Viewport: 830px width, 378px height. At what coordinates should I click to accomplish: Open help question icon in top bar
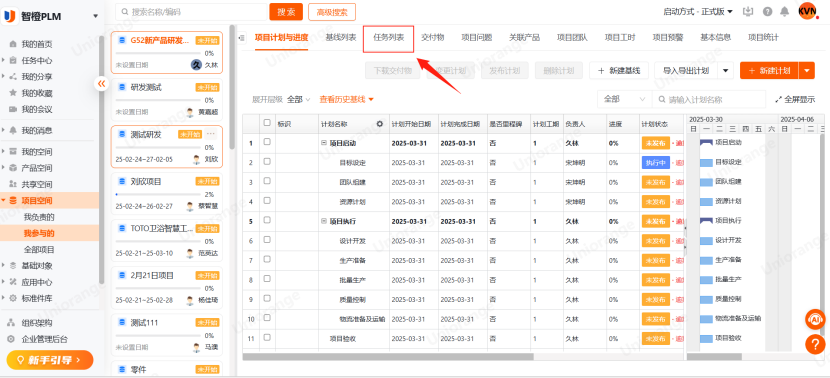coord(767,12)
